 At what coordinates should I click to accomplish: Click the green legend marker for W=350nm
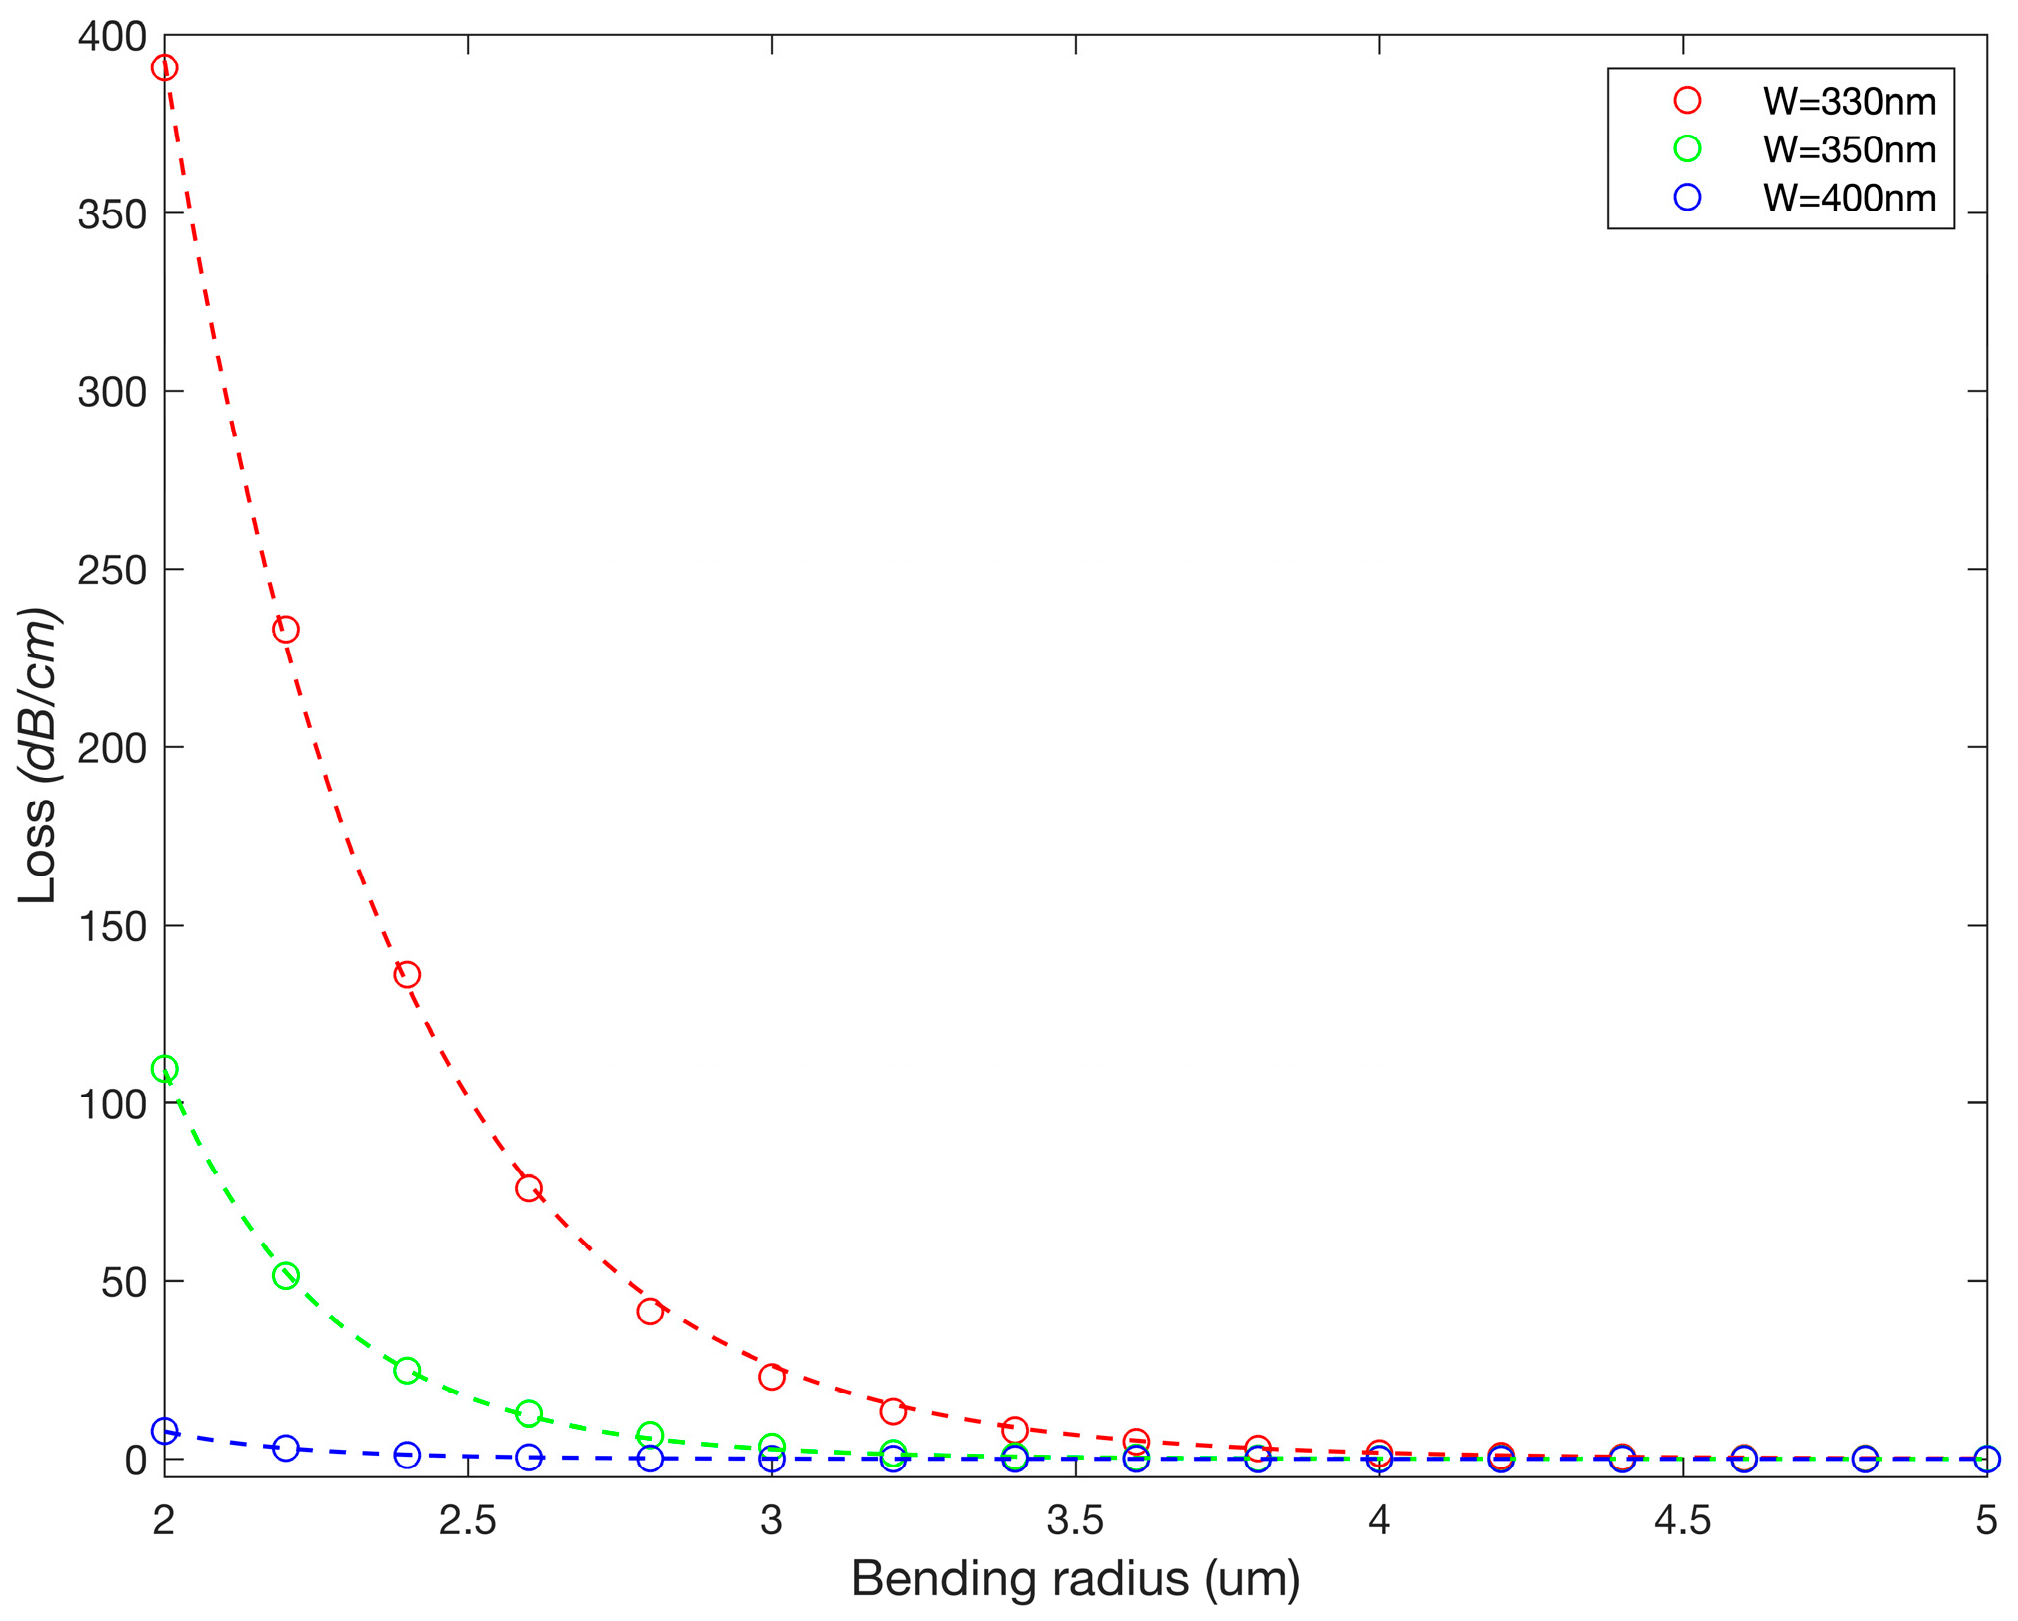coord(1687,148)
